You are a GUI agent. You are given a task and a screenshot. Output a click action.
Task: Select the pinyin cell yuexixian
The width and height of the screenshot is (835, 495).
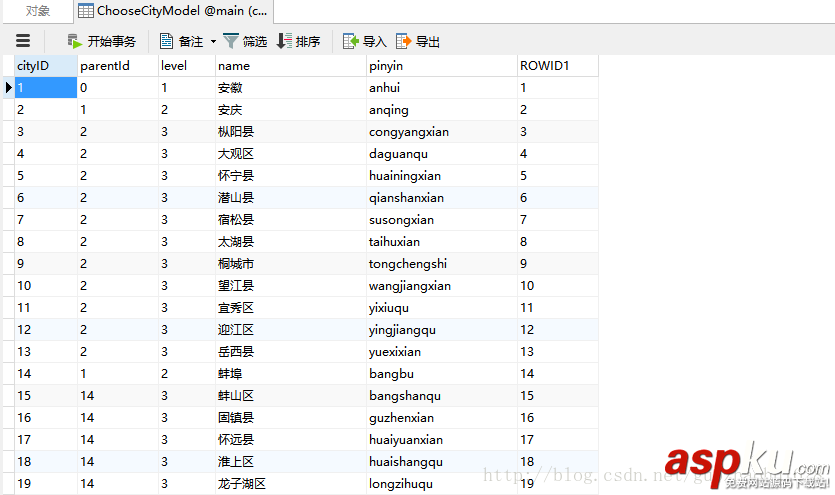442,352
